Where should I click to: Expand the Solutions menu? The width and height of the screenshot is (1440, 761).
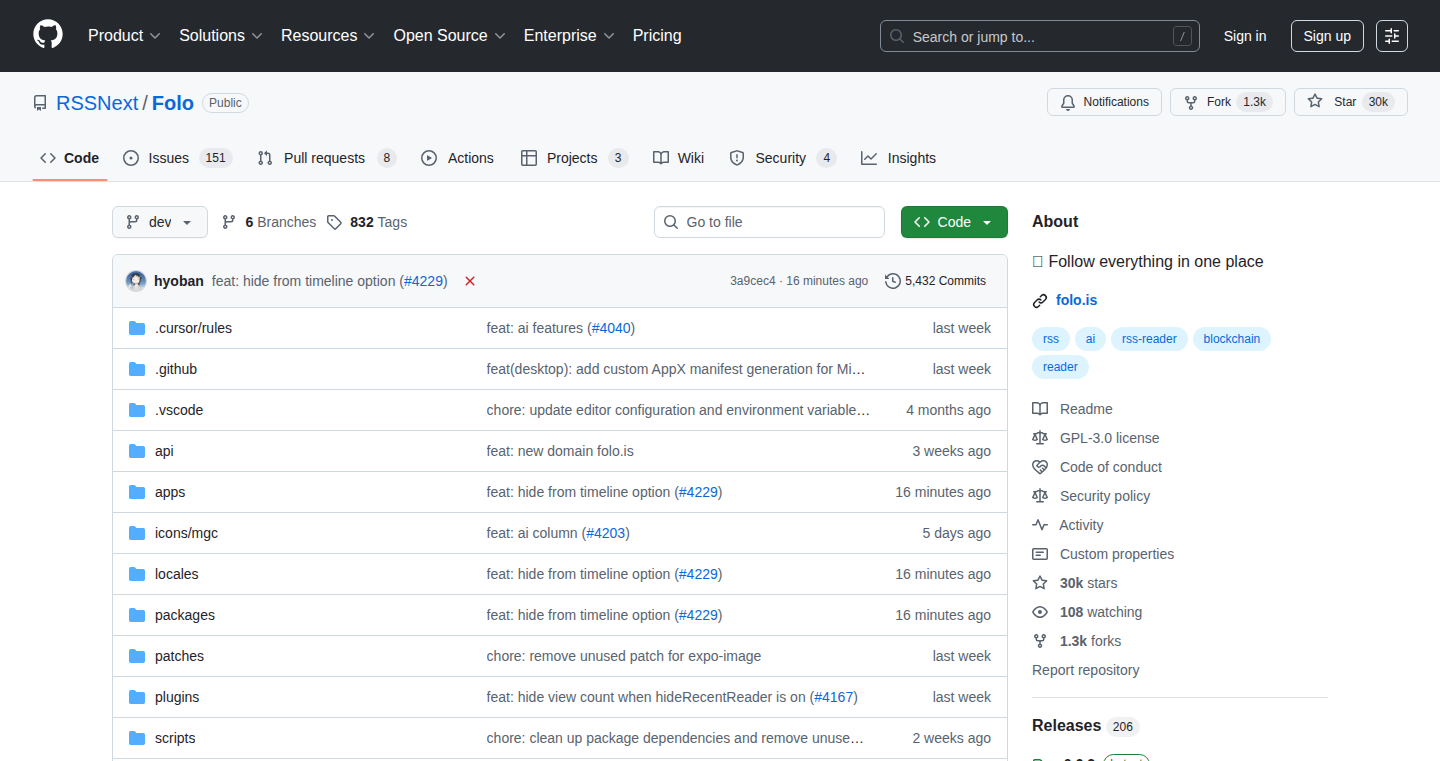pyautogui.click(x=221, y=36)
